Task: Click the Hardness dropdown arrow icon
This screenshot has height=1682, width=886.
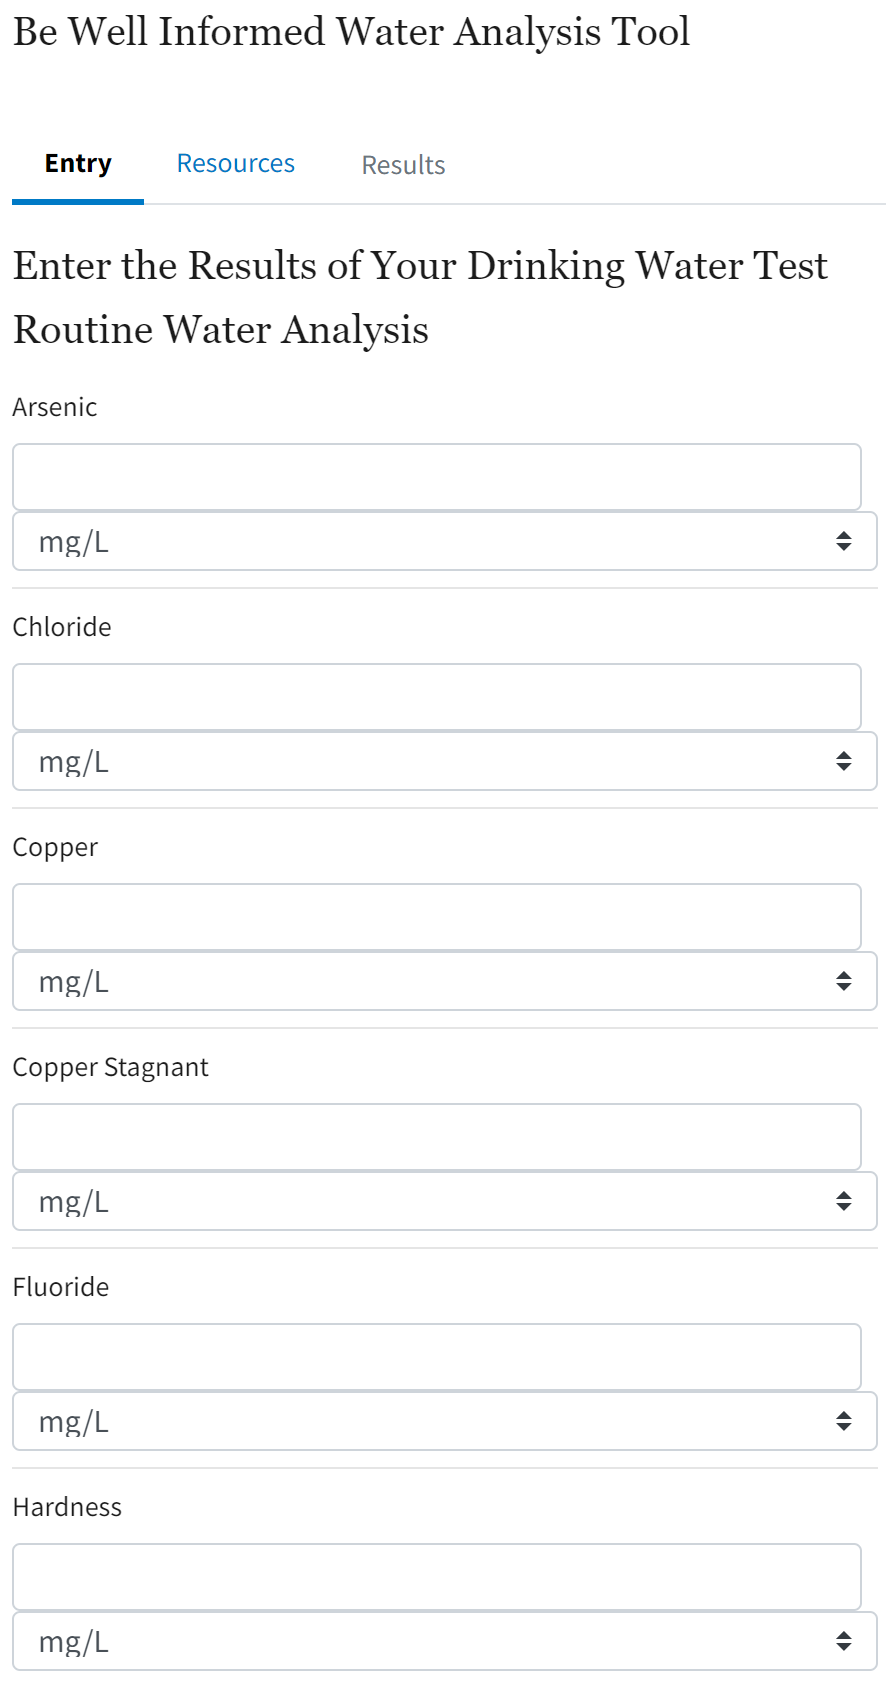Action: pyautogui.click(x=844, y=1642)
